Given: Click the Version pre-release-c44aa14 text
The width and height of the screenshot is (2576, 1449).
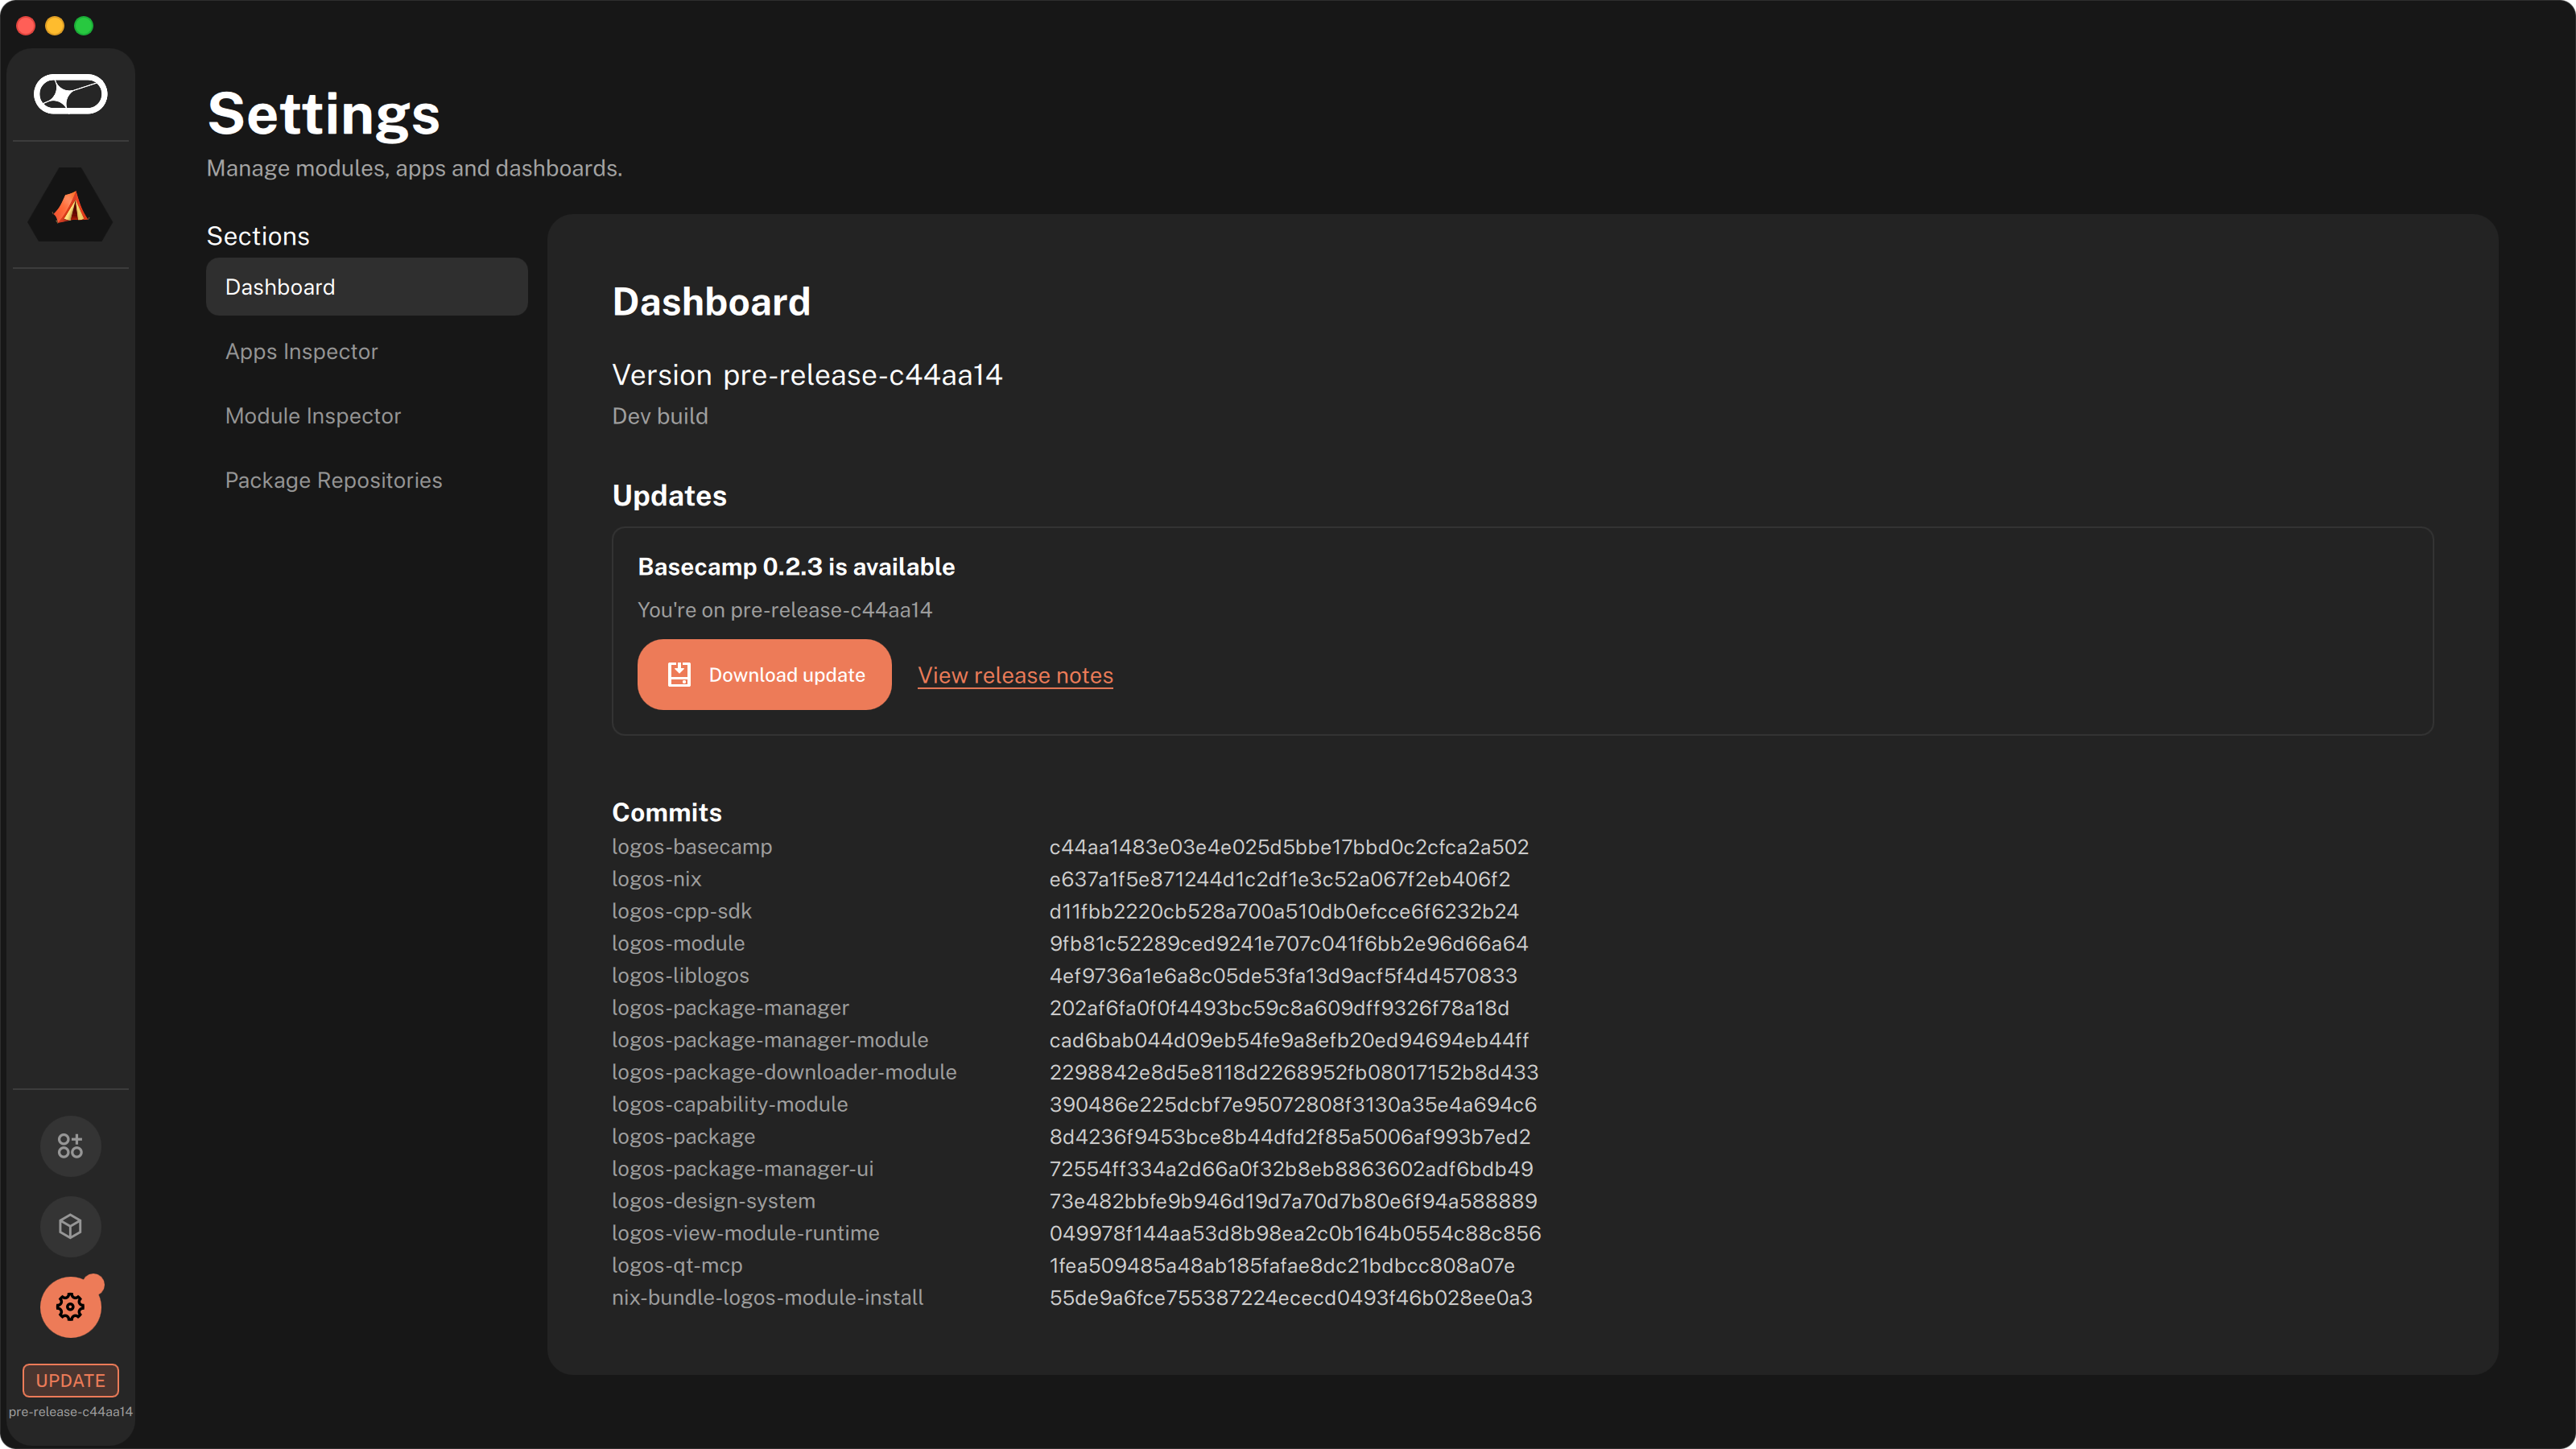Looking at the screenshot, I should point(806,375).
